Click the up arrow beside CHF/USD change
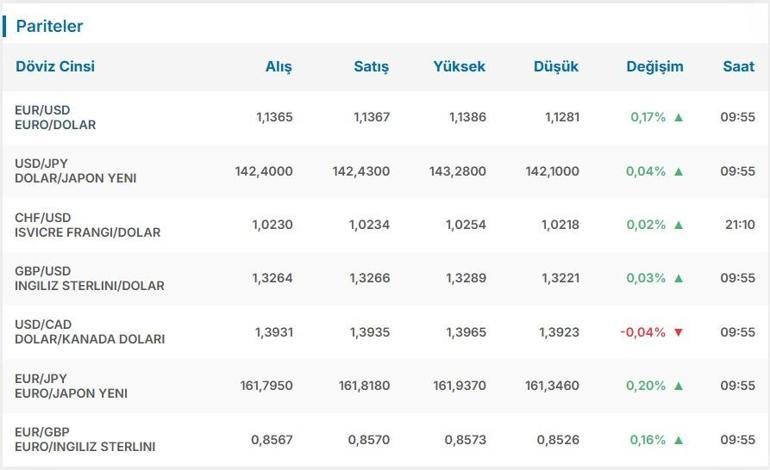770x470 pixels. [679, 225]
